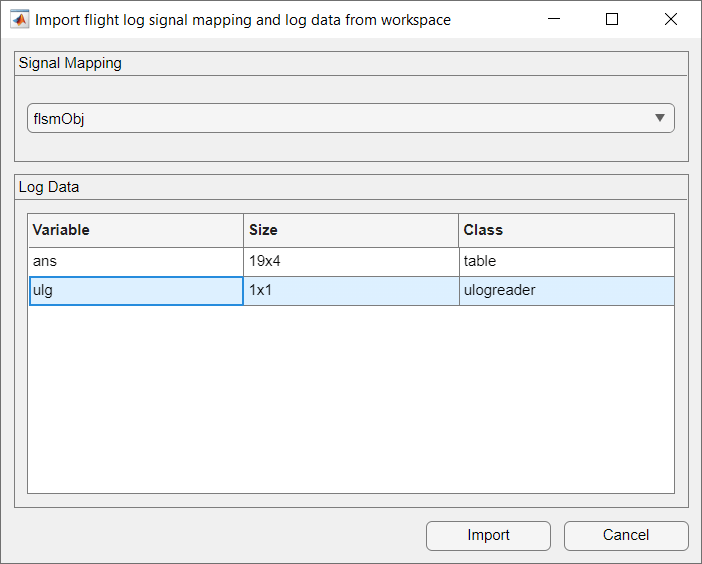Sort by the Size column header
This screenshot has height=564, width=702.
point(351,230)
